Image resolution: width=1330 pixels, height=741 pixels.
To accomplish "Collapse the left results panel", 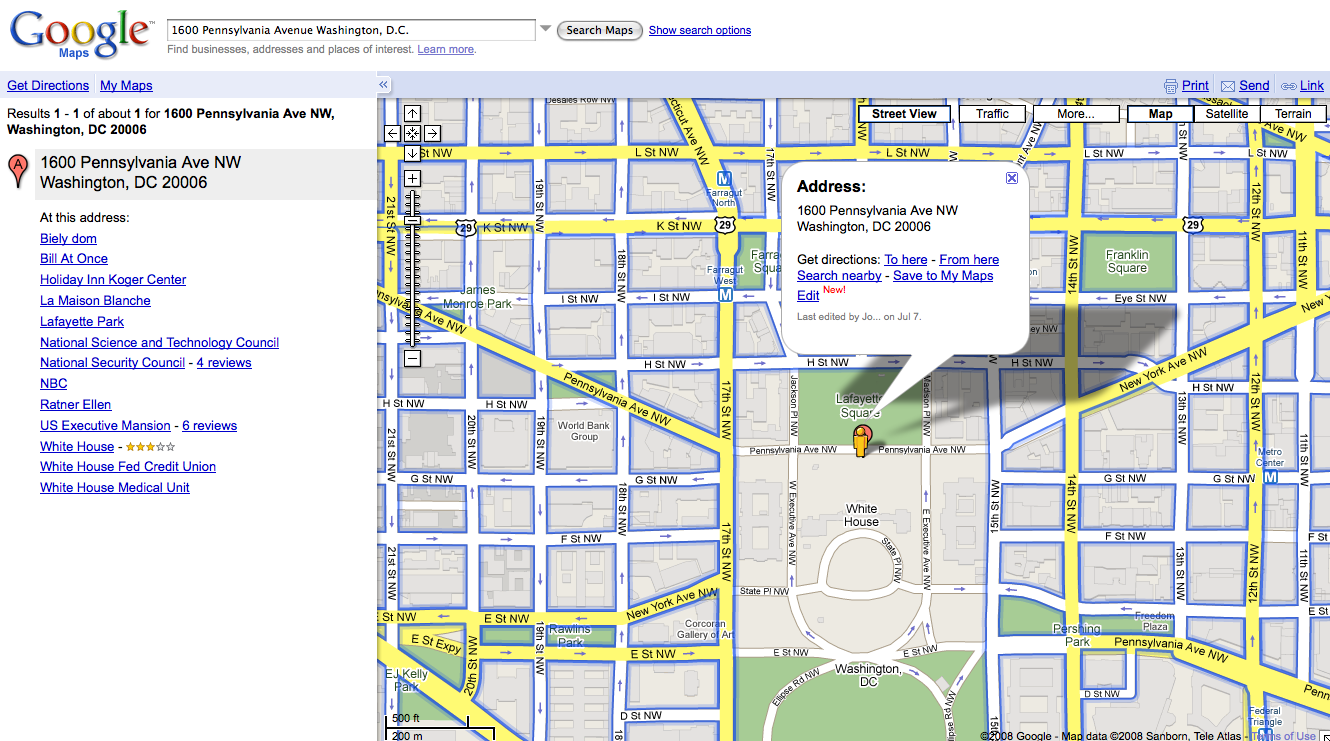I will click(383, 86).
